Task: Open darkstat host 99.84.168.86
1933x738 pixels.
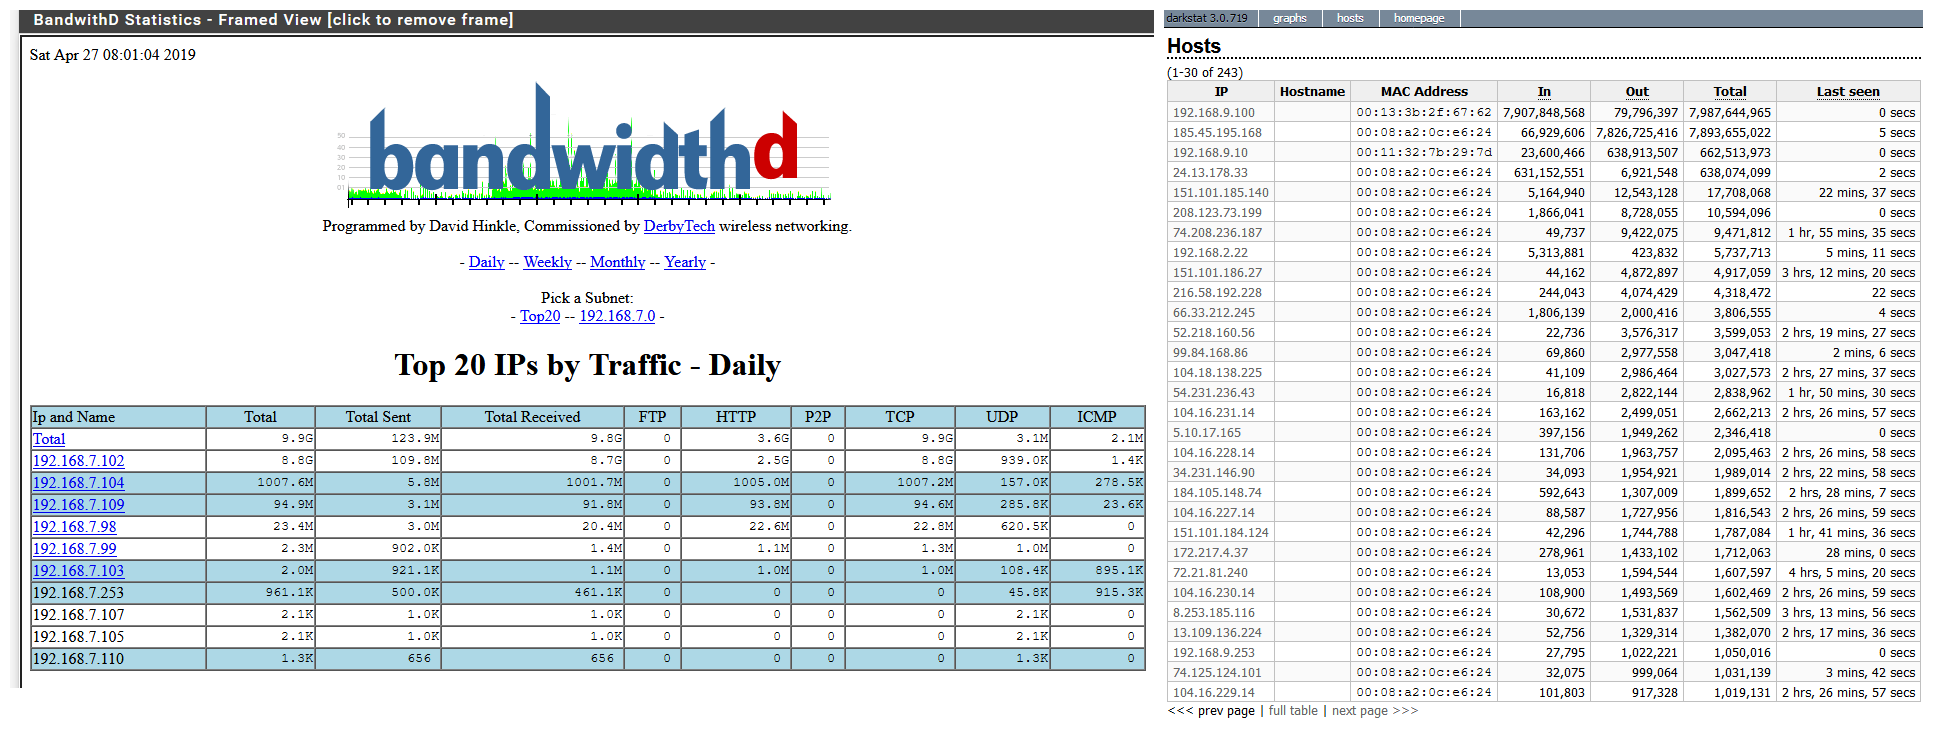Action: tap(1210, 353)
